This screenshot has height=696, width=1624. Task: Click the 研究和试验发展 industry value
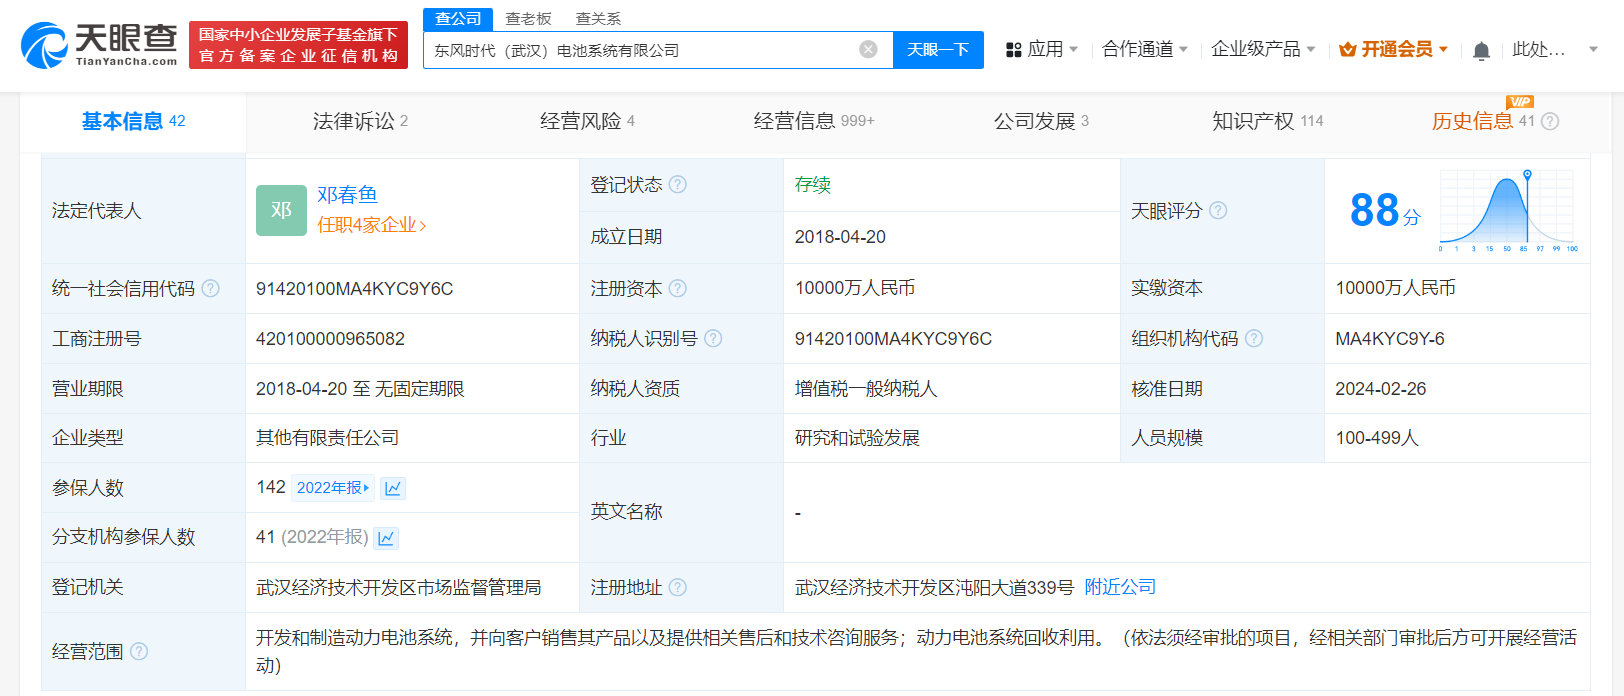857,438
